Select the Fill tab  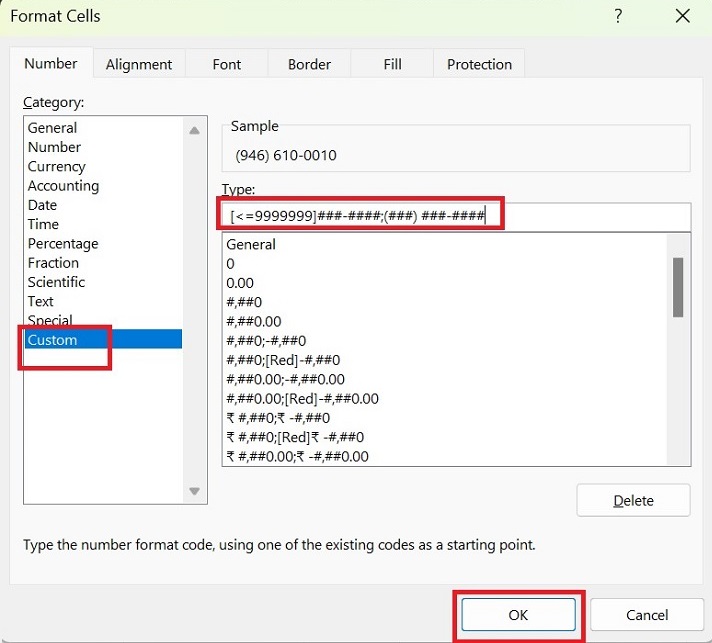click(x=393, y=64)
